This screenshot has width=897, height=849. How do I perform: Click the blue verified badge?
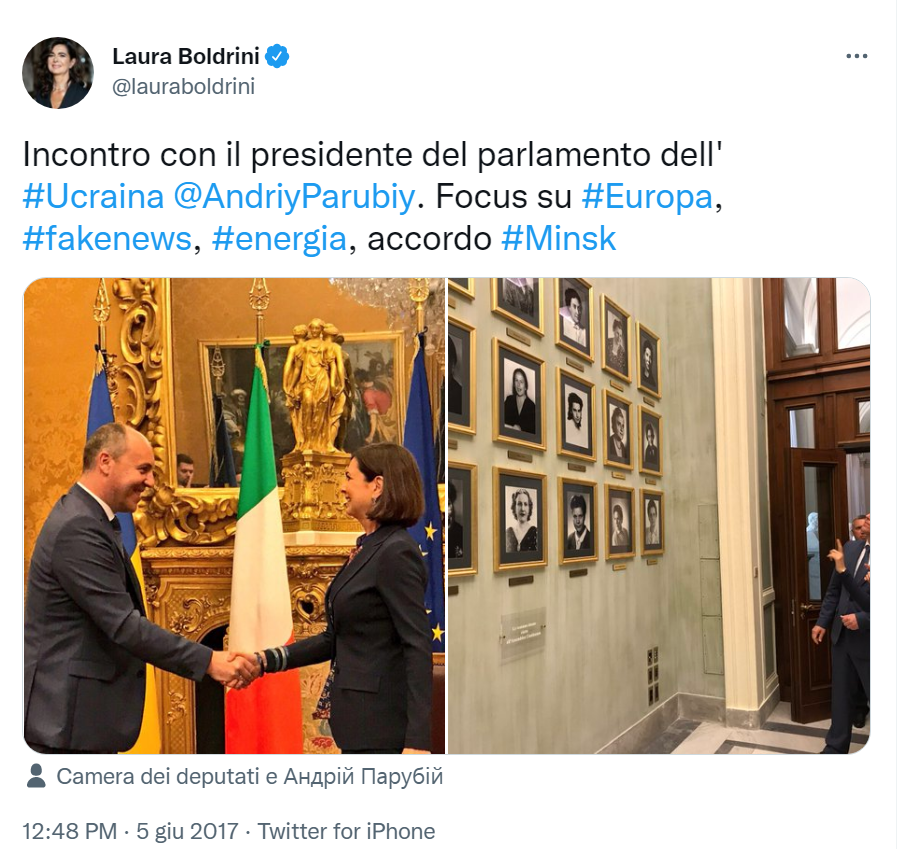pos(277,56)
